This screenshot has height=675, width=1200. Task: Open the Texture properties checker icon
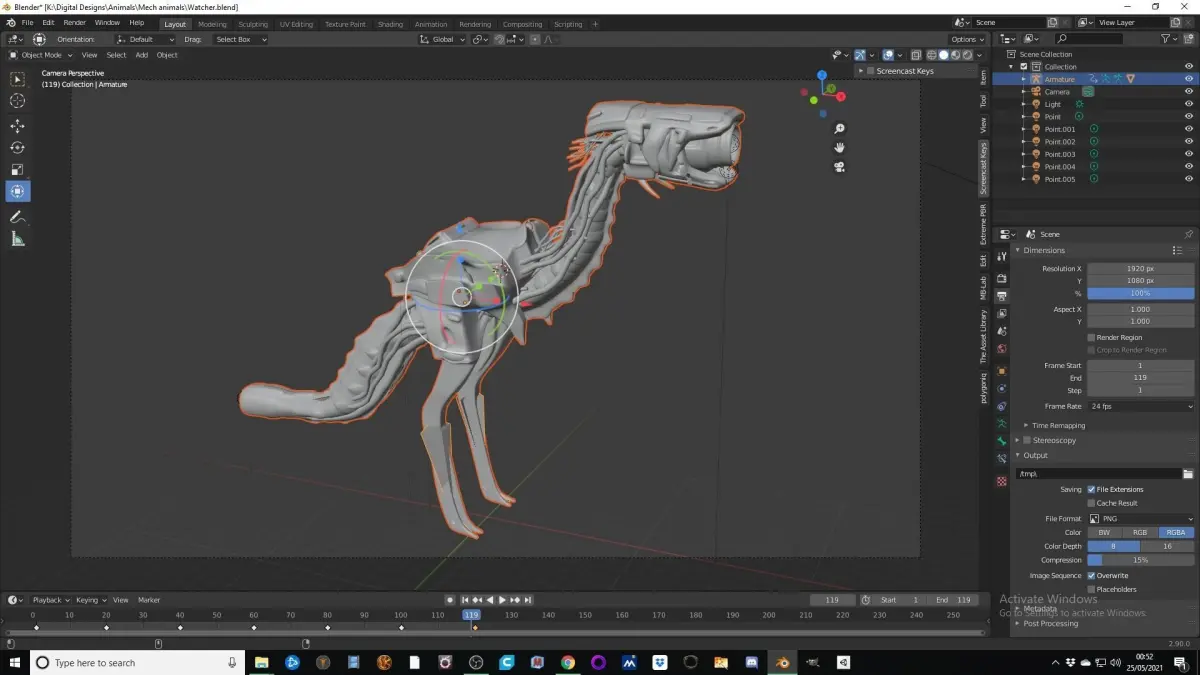click(1001, 481)
